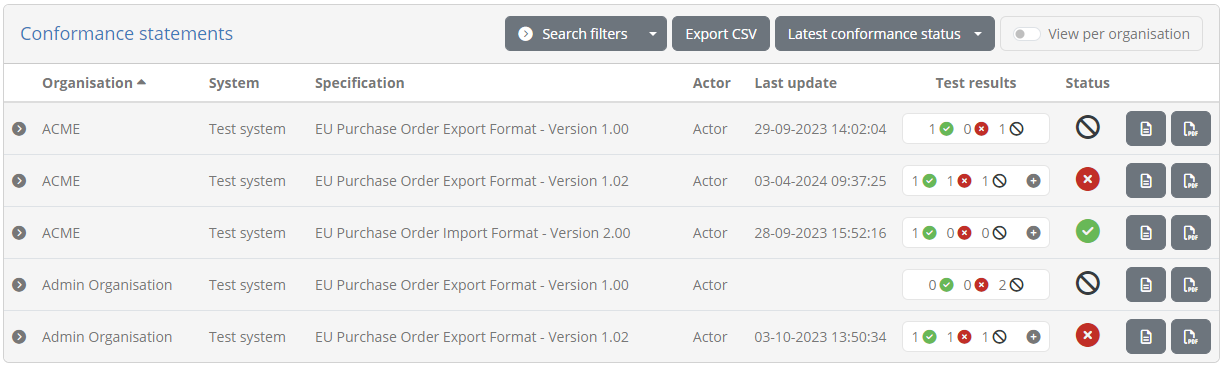Open detail report for ACME Import Version 2.00
The height and width of the screenshot is (367, 1223).
[1146, 233]
